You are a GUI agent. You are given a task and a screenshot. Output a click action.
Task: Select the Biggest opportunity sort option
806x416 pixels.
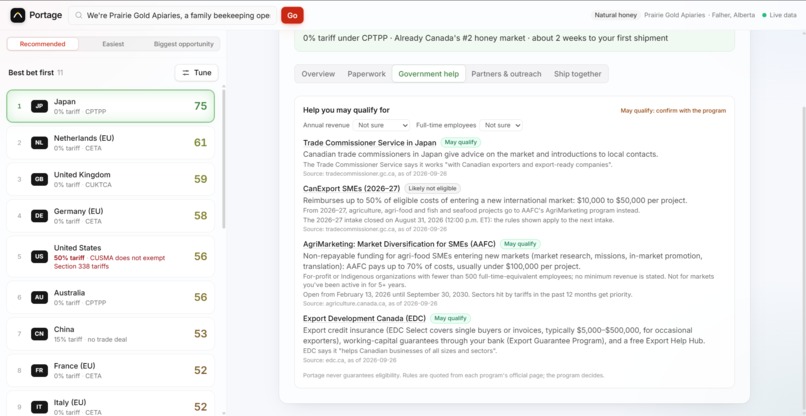(184, 44)
